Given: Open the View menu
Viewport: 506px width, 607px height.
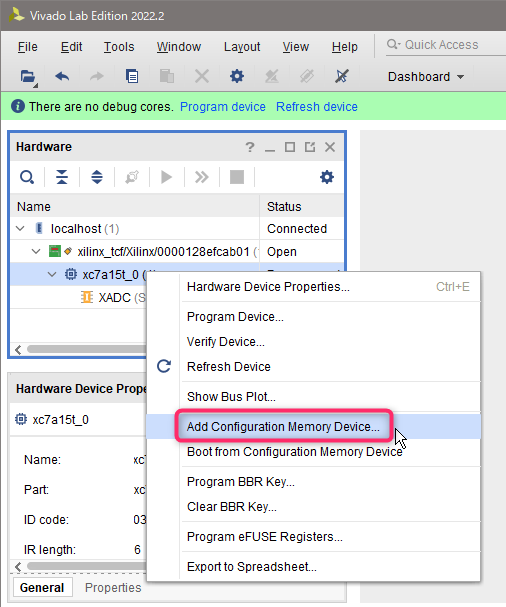Looking at the screenshot, I should tap(296, 47).
